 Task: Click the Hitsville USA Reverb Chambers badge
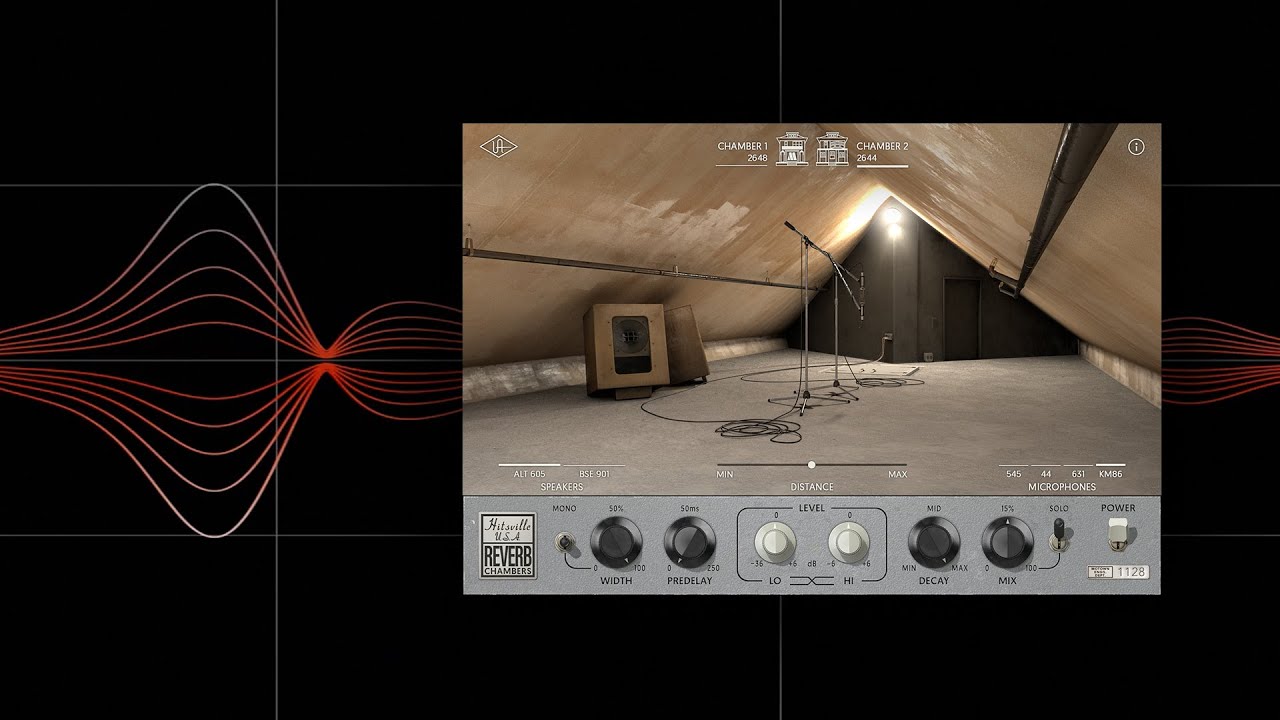coord(508,545)
